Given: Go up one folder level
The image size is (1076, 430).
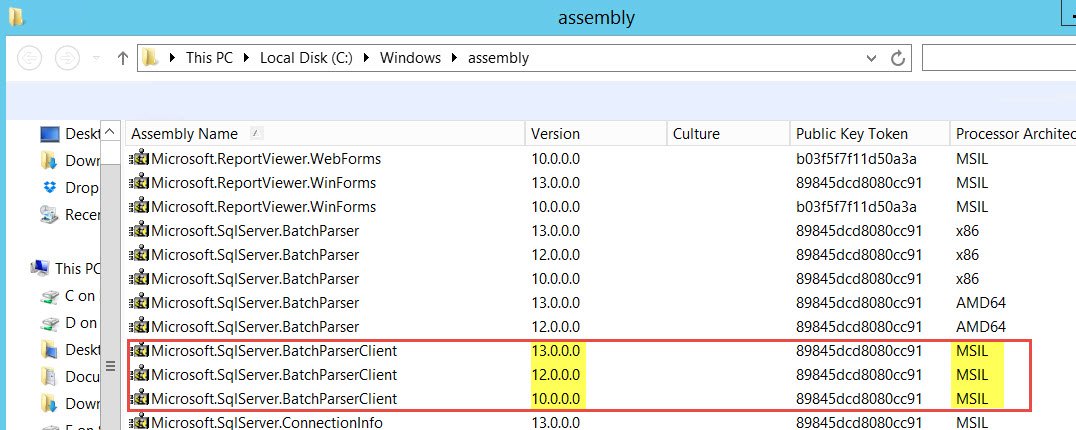Looking at the screenshot, I should 123,58.
